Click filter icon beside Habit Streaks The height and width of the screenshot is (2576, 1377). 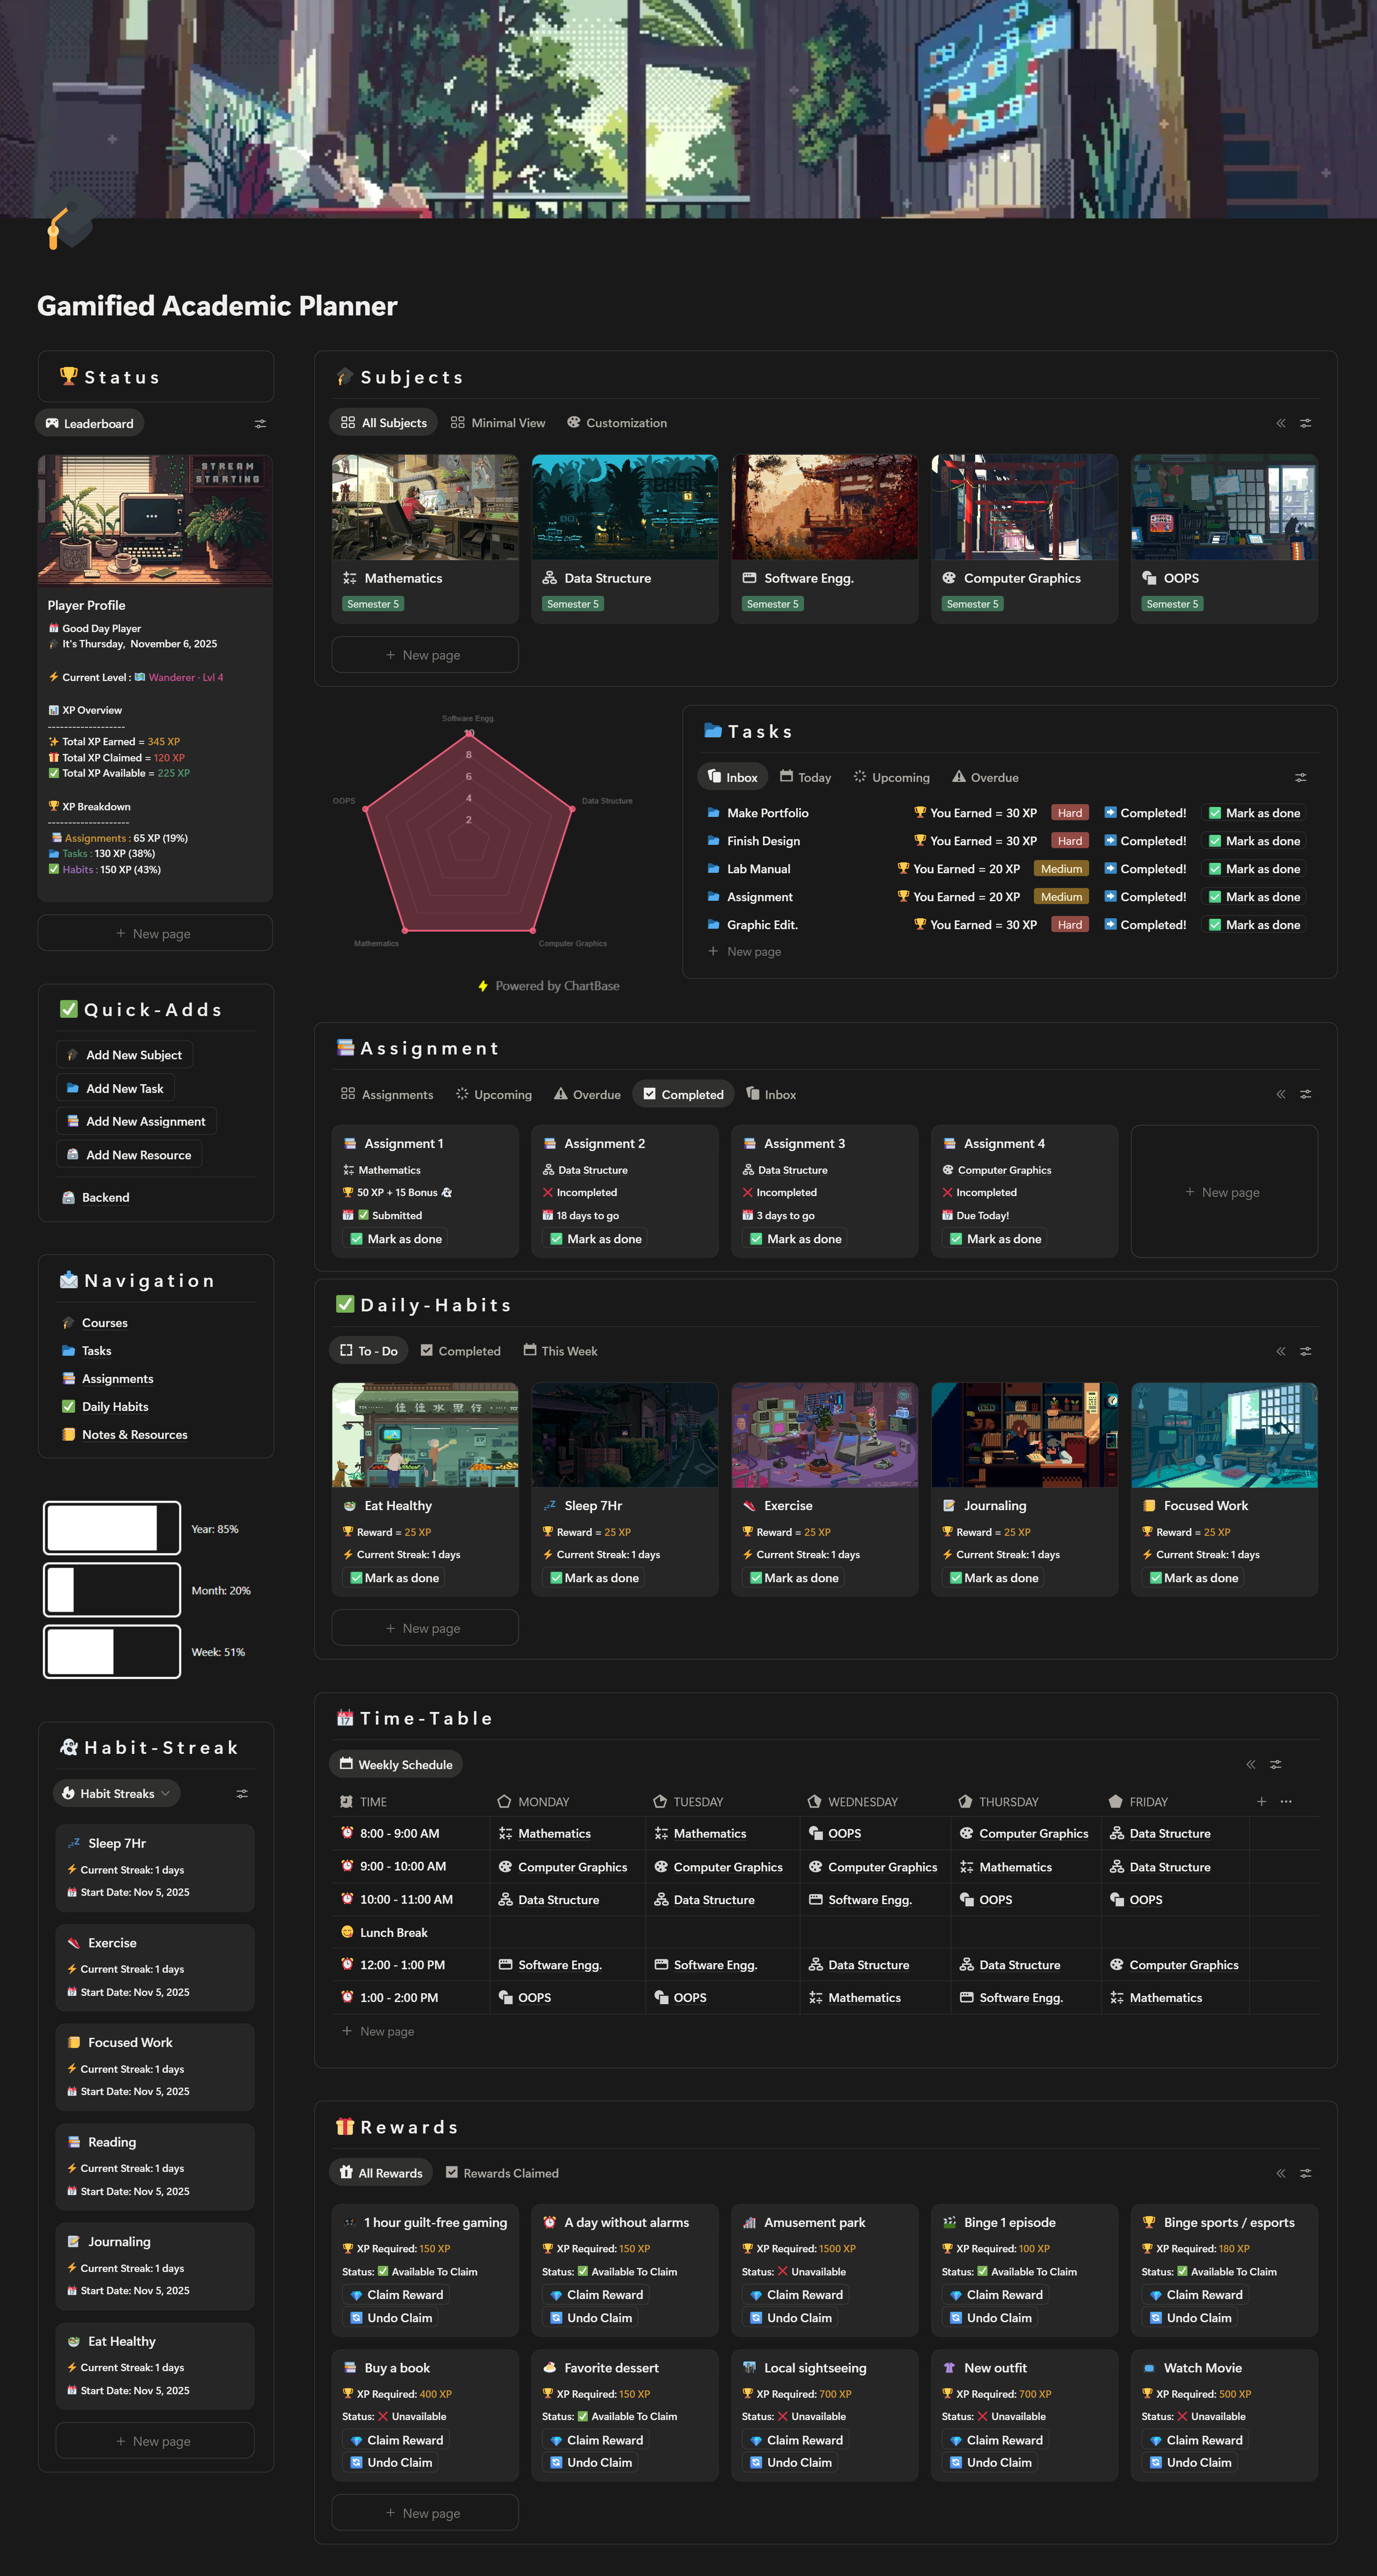242,1793
